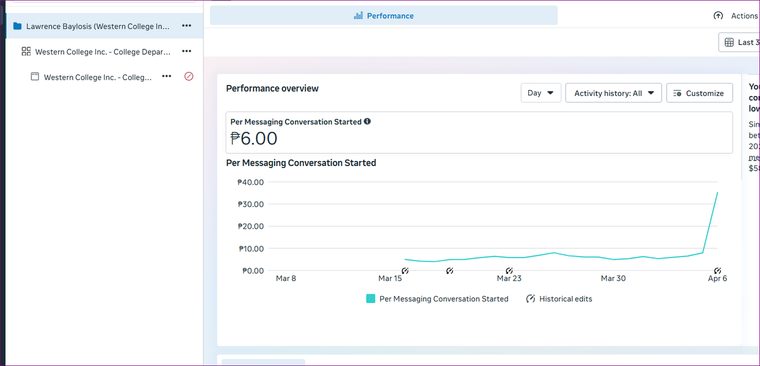Click the Mar 23 x-axis label

pos(509,279)
